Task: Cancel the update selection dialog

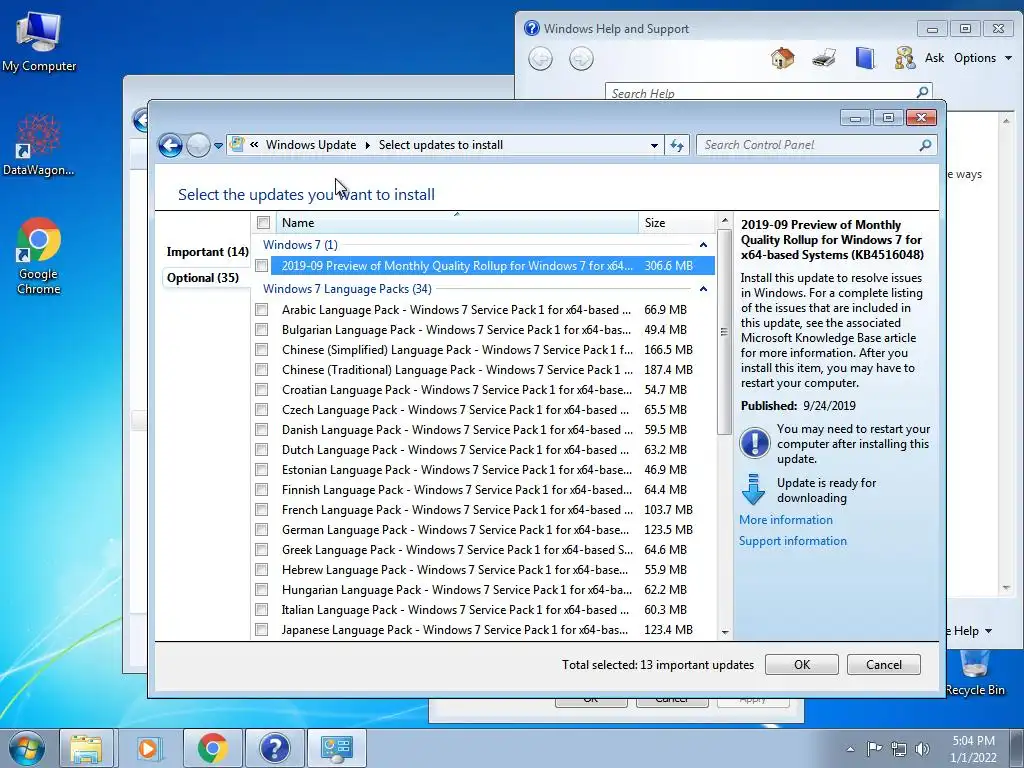Action: [884, 664]
